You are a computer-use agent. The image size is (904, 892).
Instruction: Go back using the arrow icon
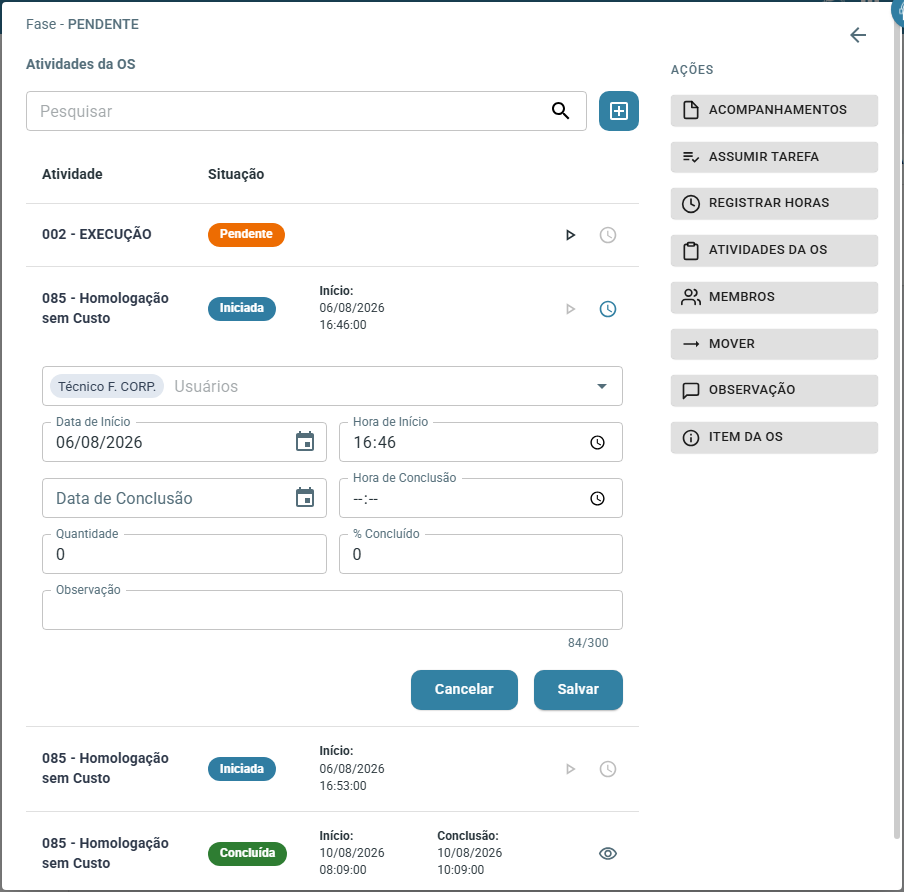point(858,35)
